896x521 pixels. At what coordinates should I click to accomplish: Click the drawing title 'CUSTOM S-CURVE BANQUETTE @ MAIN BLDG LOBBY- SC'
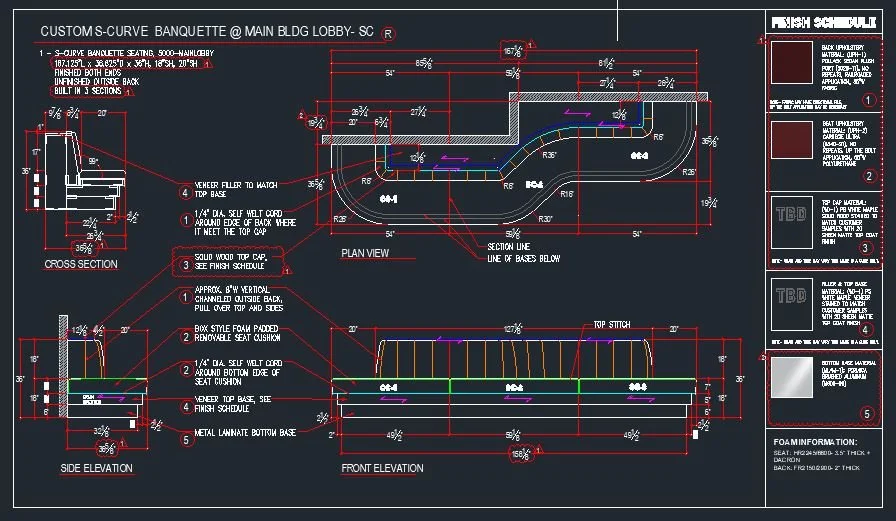click(x=207, y=31)
